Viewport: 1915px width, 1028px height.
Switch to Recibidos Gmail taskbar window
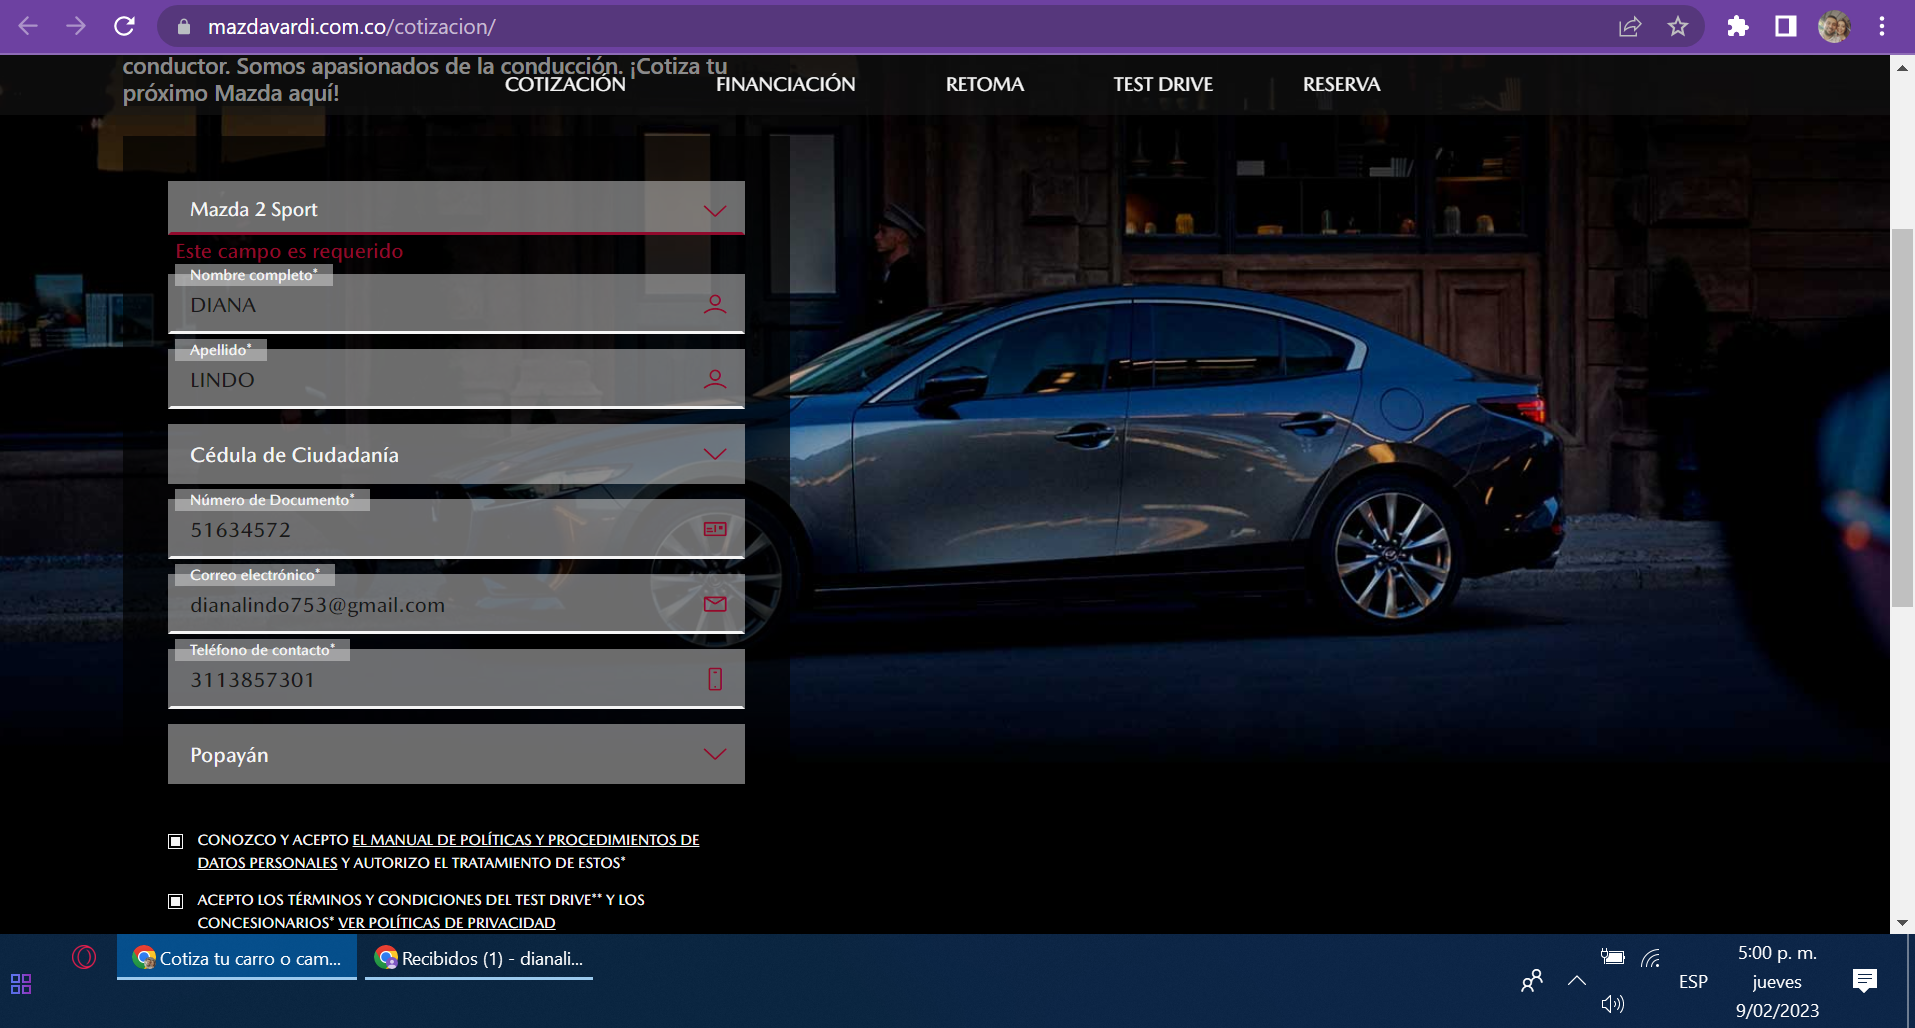click(479, 958)
